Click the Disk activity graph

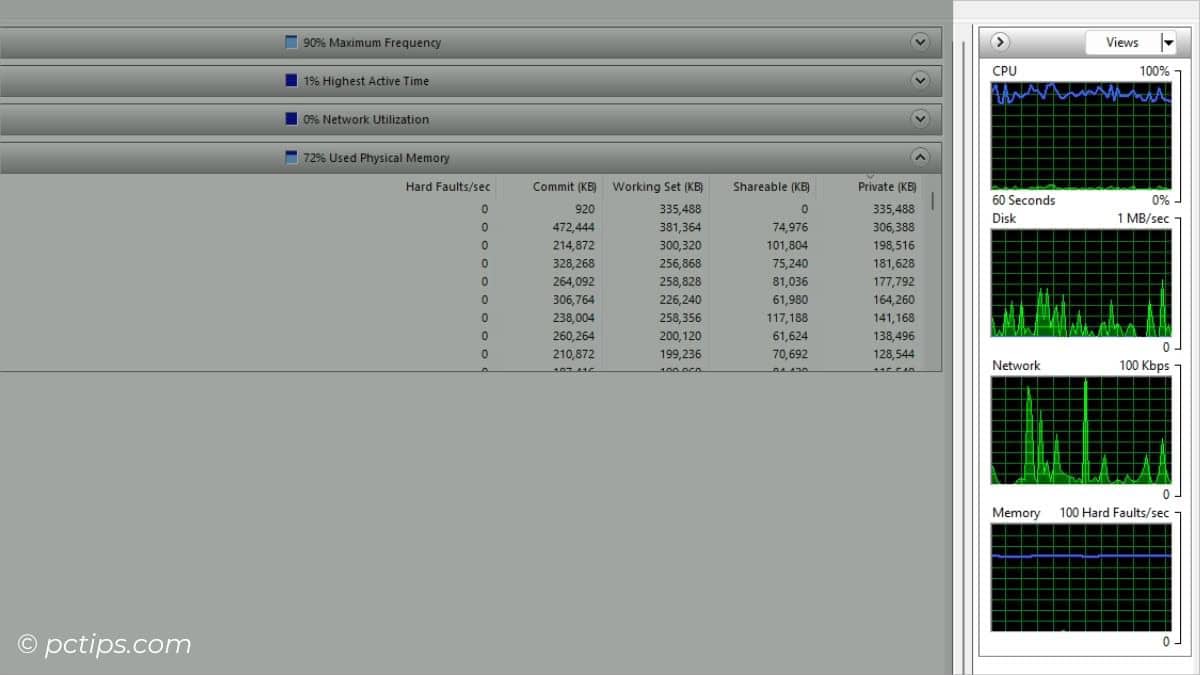tap(1080, 283)
